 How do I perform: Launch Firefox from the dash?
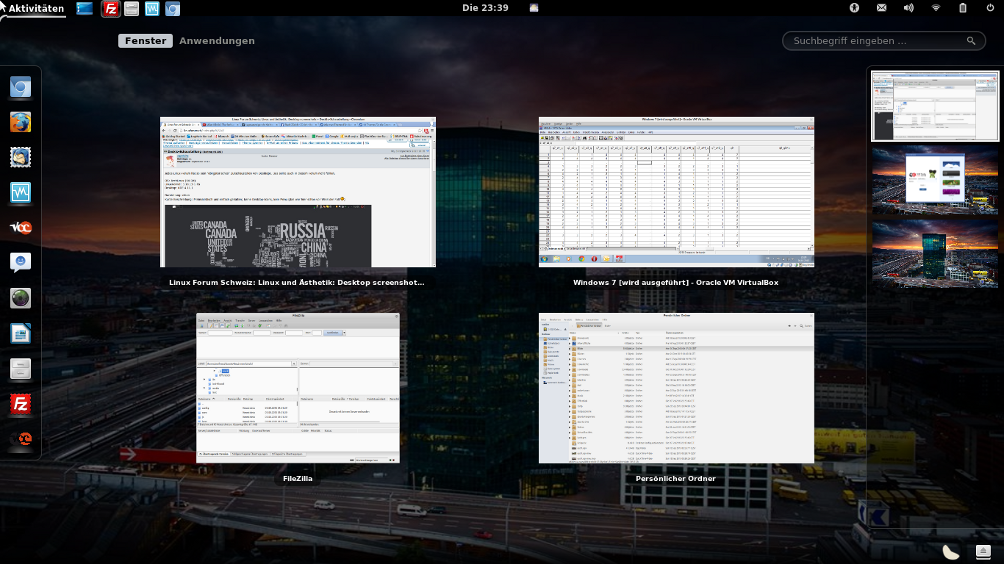[20, 122]
